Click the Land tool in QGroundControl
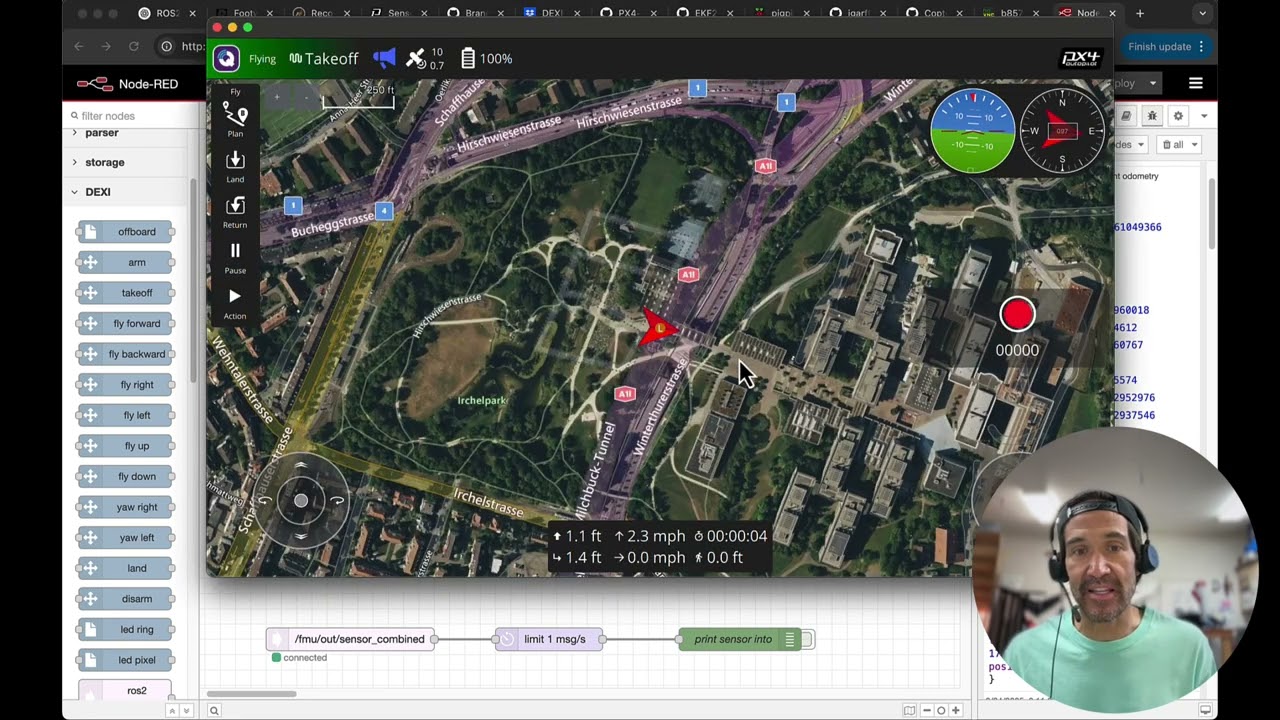The height and width of the screenshot is (720, 1280). [235, 166]
